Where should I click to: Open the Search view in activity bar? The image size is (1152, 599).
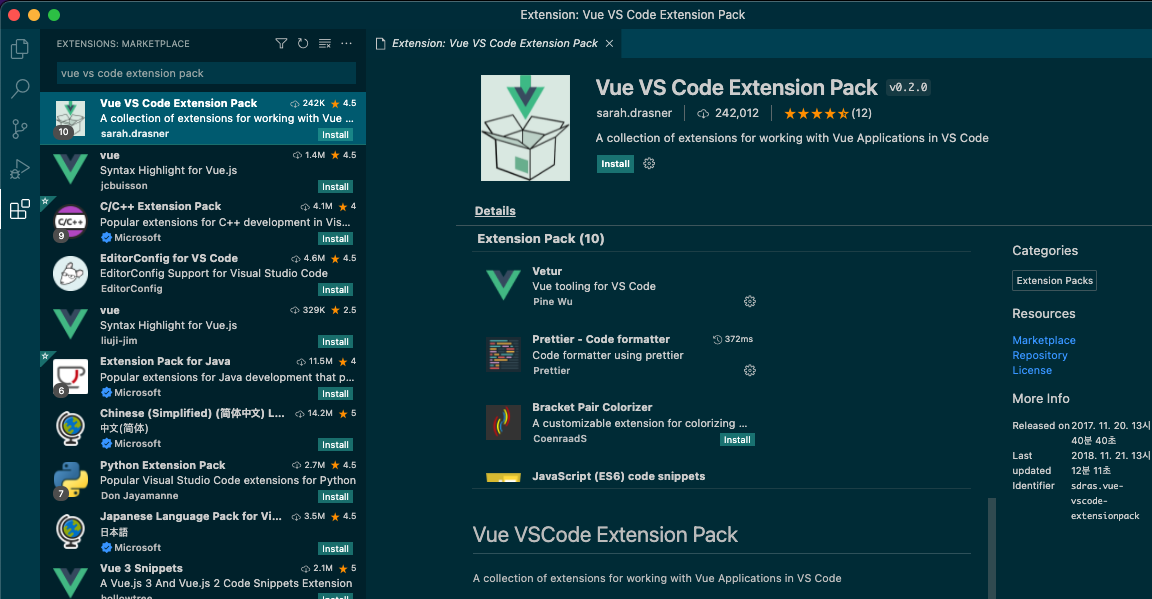pos(20,89)
